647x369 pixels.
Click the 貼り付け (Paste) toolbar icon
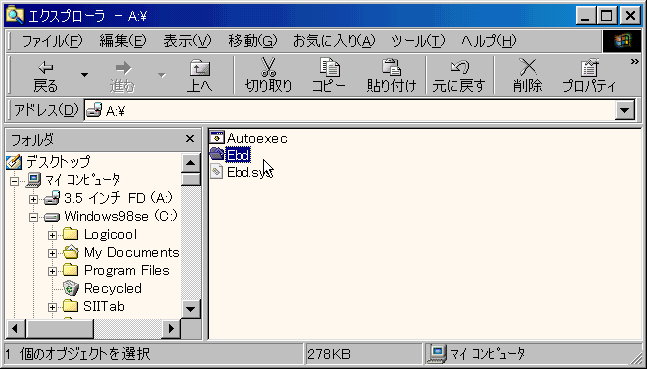click(391, 67)
